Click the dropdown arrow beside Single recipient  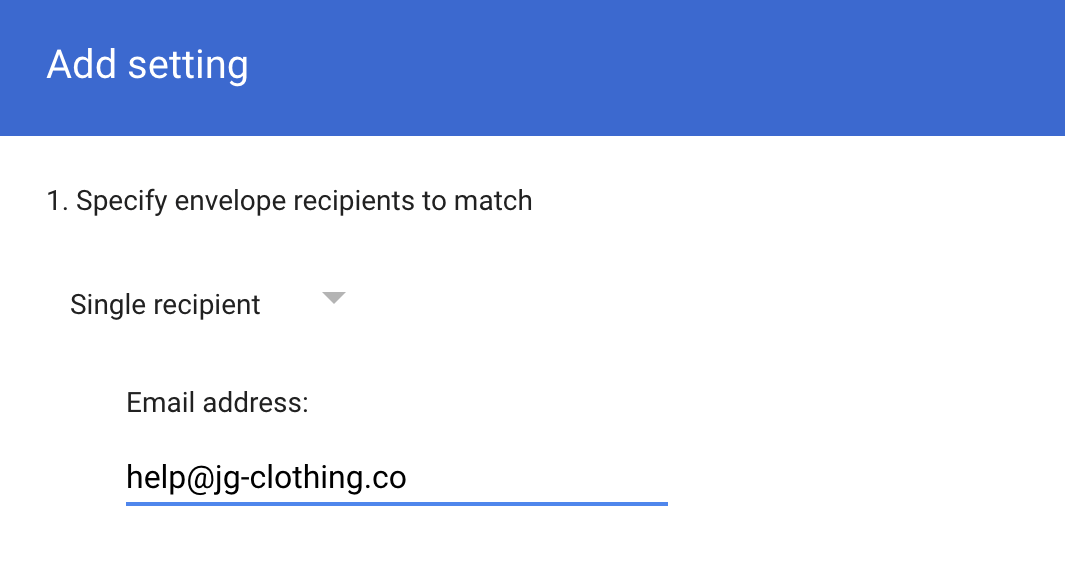click(x=334, y=298)
